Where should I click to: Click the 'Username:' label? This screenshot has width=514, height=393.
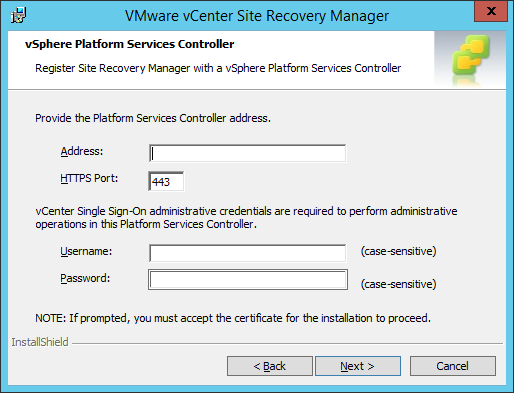click(86, 251)
